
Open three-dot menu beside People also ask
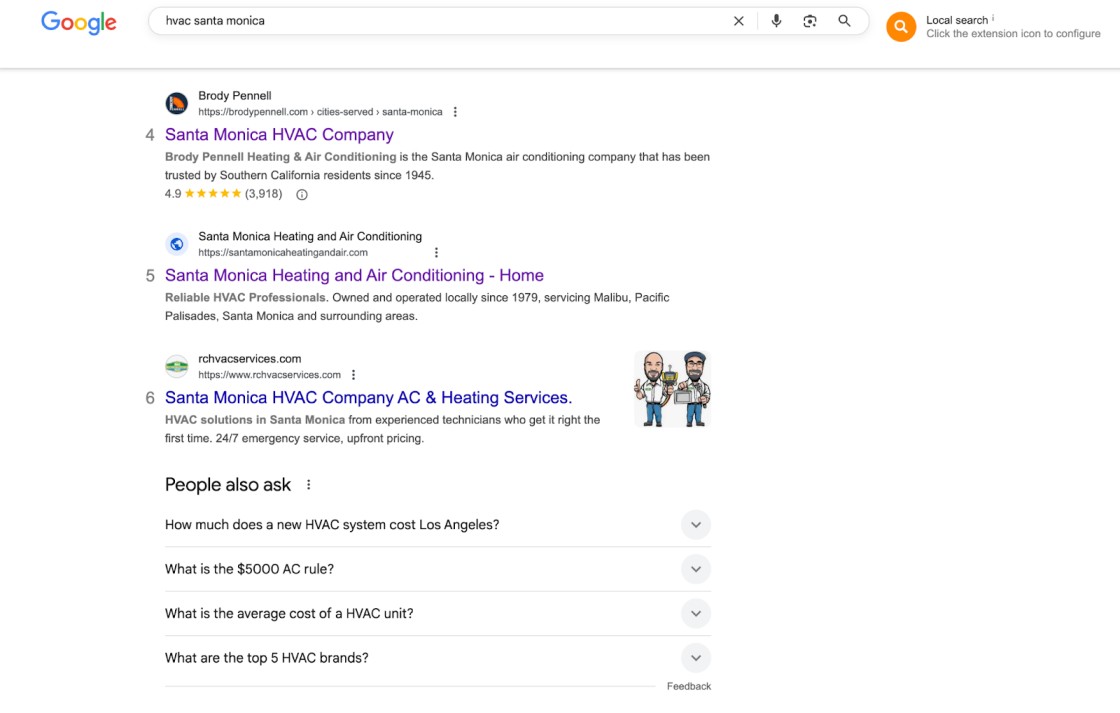309,484
